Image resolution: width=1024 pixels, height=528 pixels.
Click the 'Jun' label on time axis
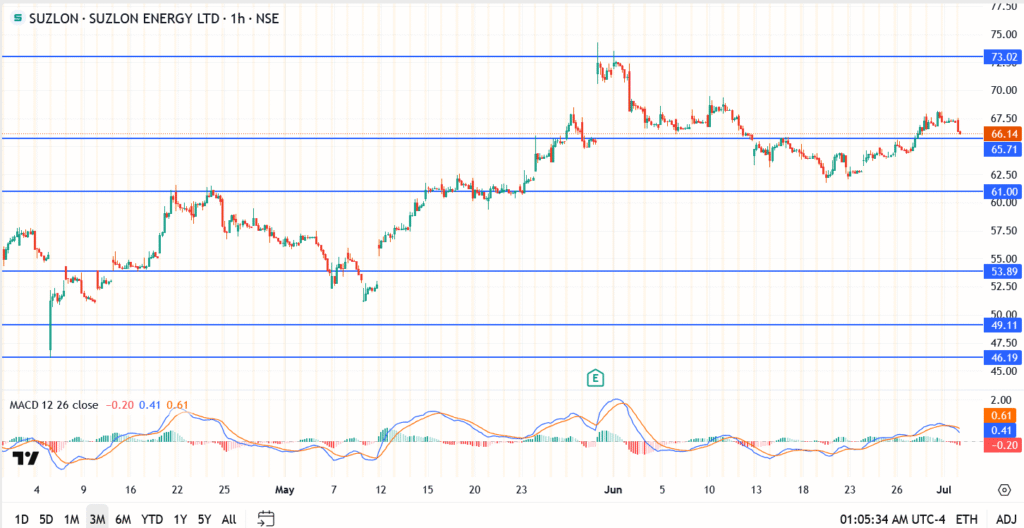point(613,489)
